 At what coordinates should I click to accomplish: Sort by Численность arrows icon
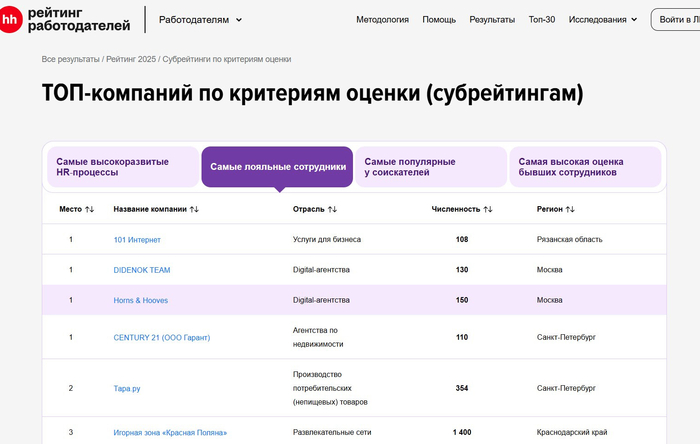[488, 209]
